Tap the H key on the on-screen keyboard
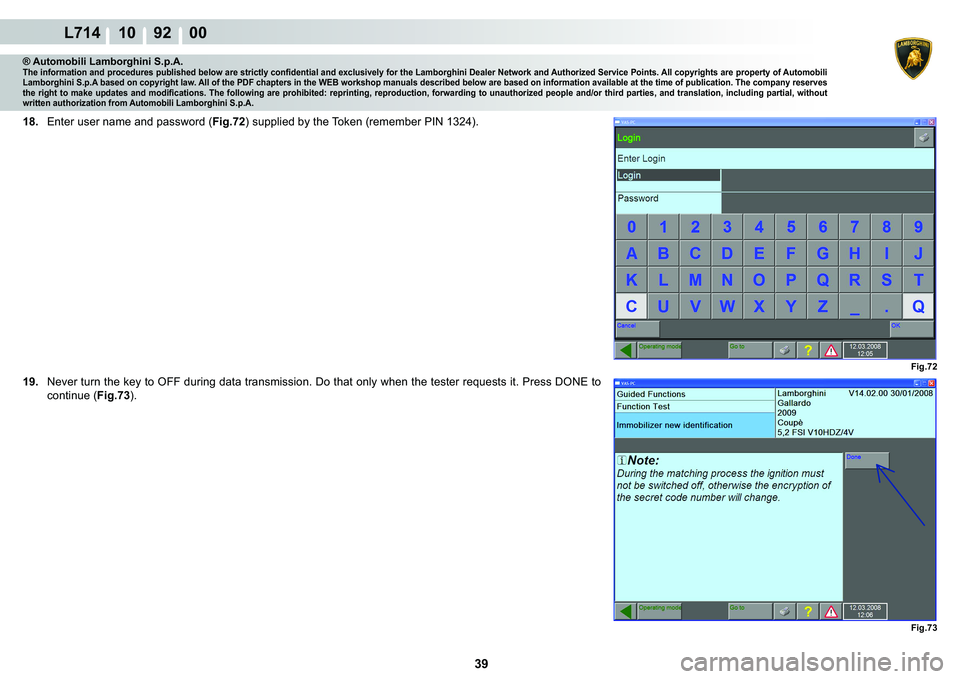 click(x=855, y=253)
